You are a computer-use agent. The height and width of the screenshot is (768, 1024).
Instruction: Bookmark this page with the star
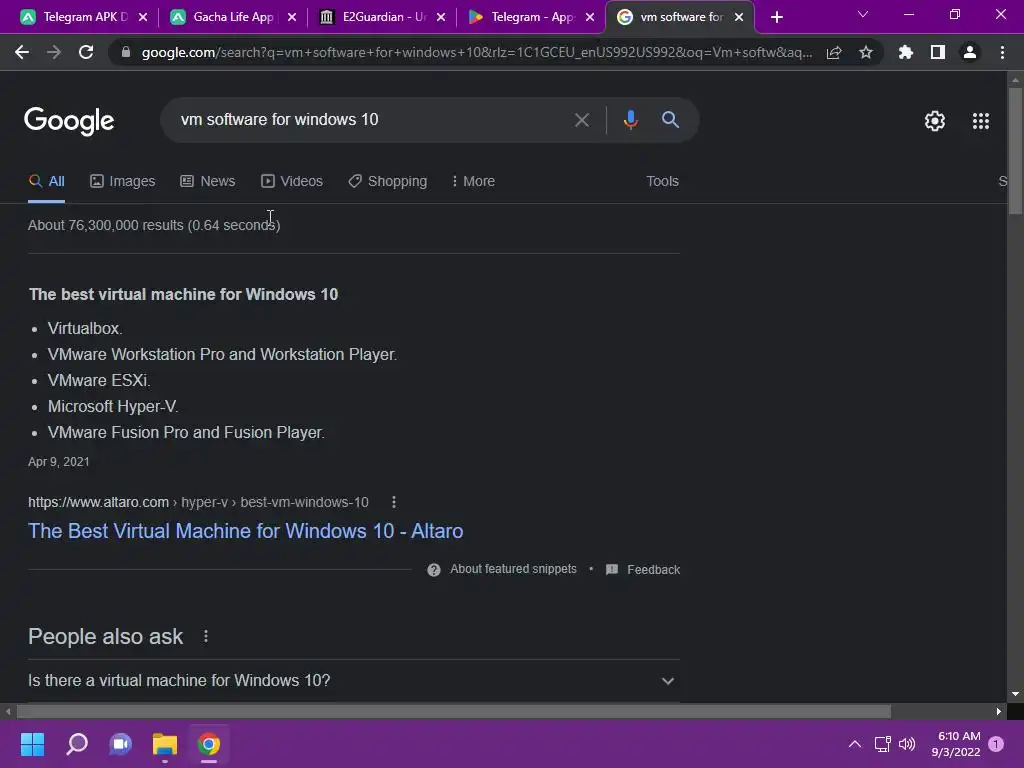[866, 52]
